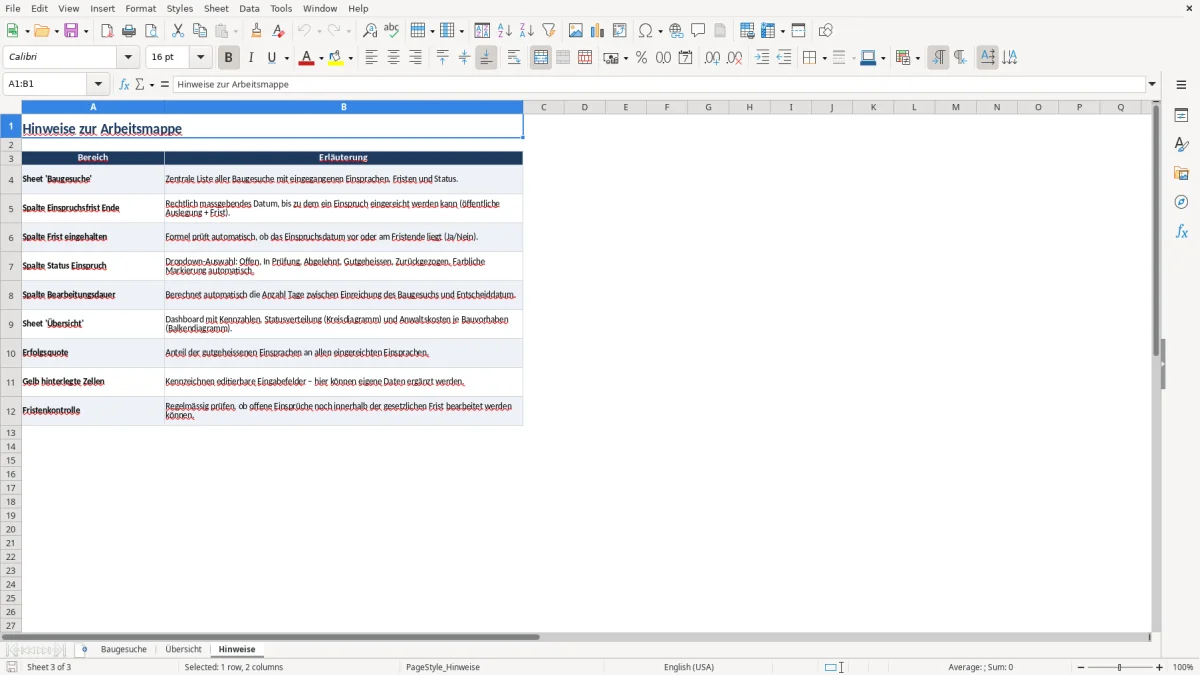Click the Add Decimal Place icon

point(712,58)
